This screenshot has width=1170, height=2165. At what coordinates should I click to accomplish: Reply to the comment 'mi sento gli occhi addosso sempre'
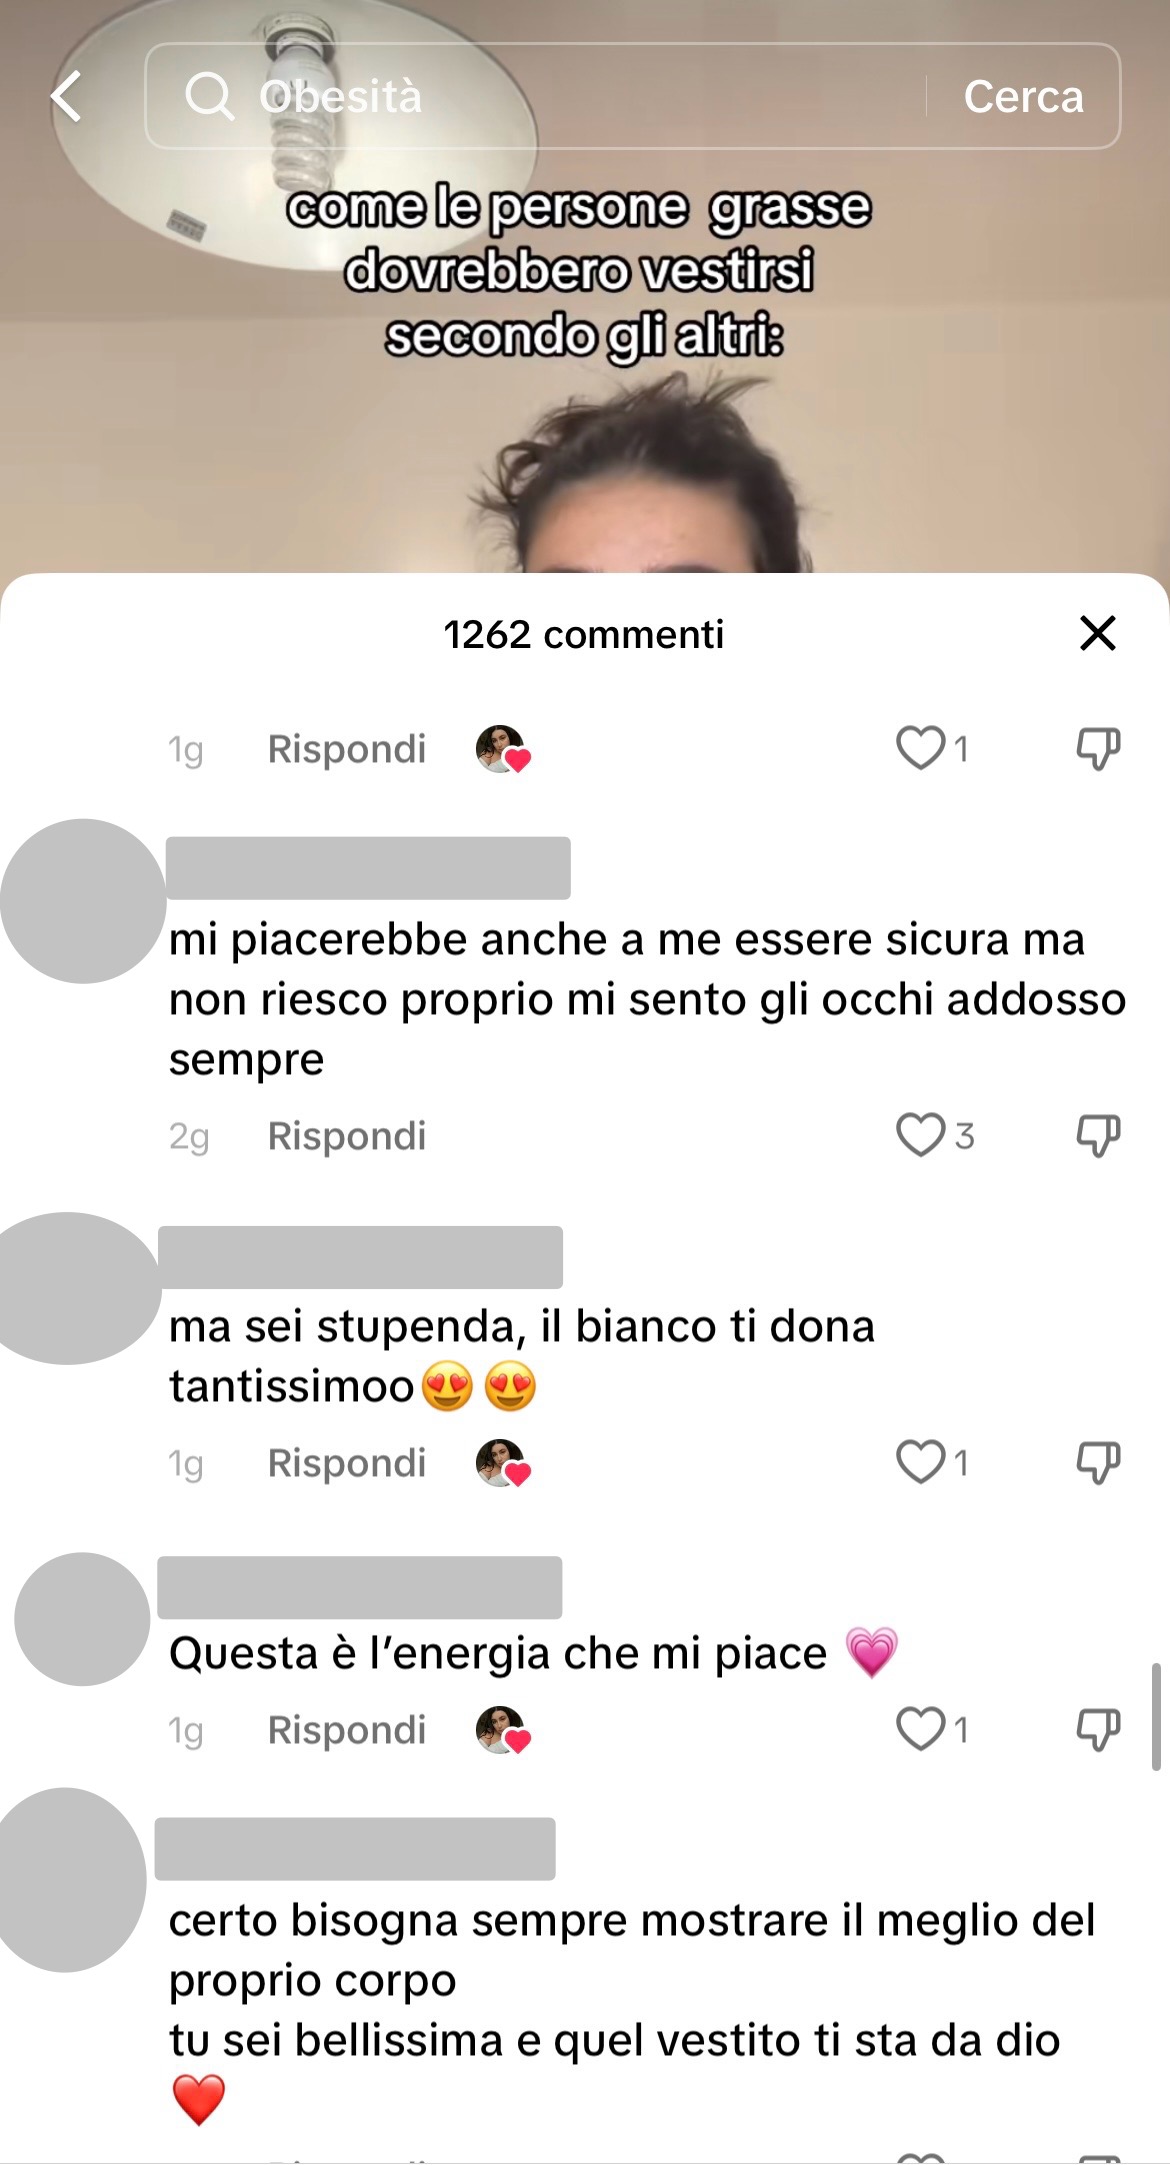click(x=347, y=1136)
